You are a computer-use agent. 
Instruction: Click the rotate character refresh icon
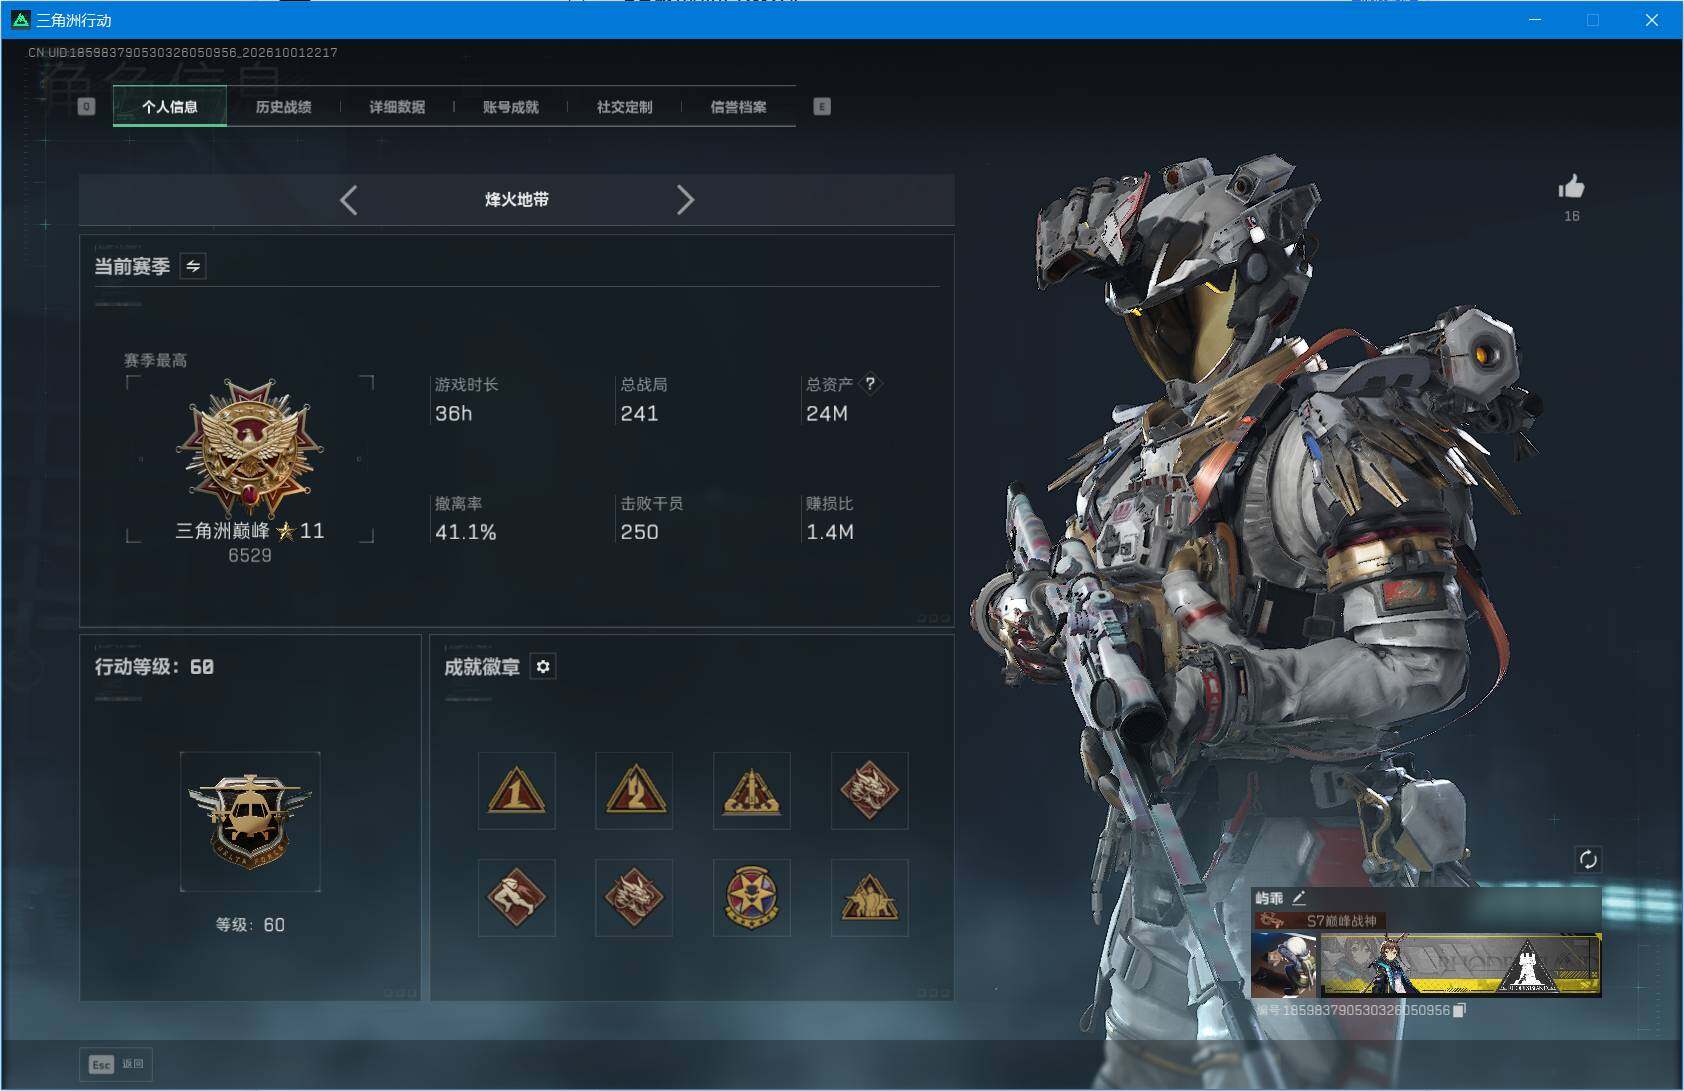[x=1588, y=859]
